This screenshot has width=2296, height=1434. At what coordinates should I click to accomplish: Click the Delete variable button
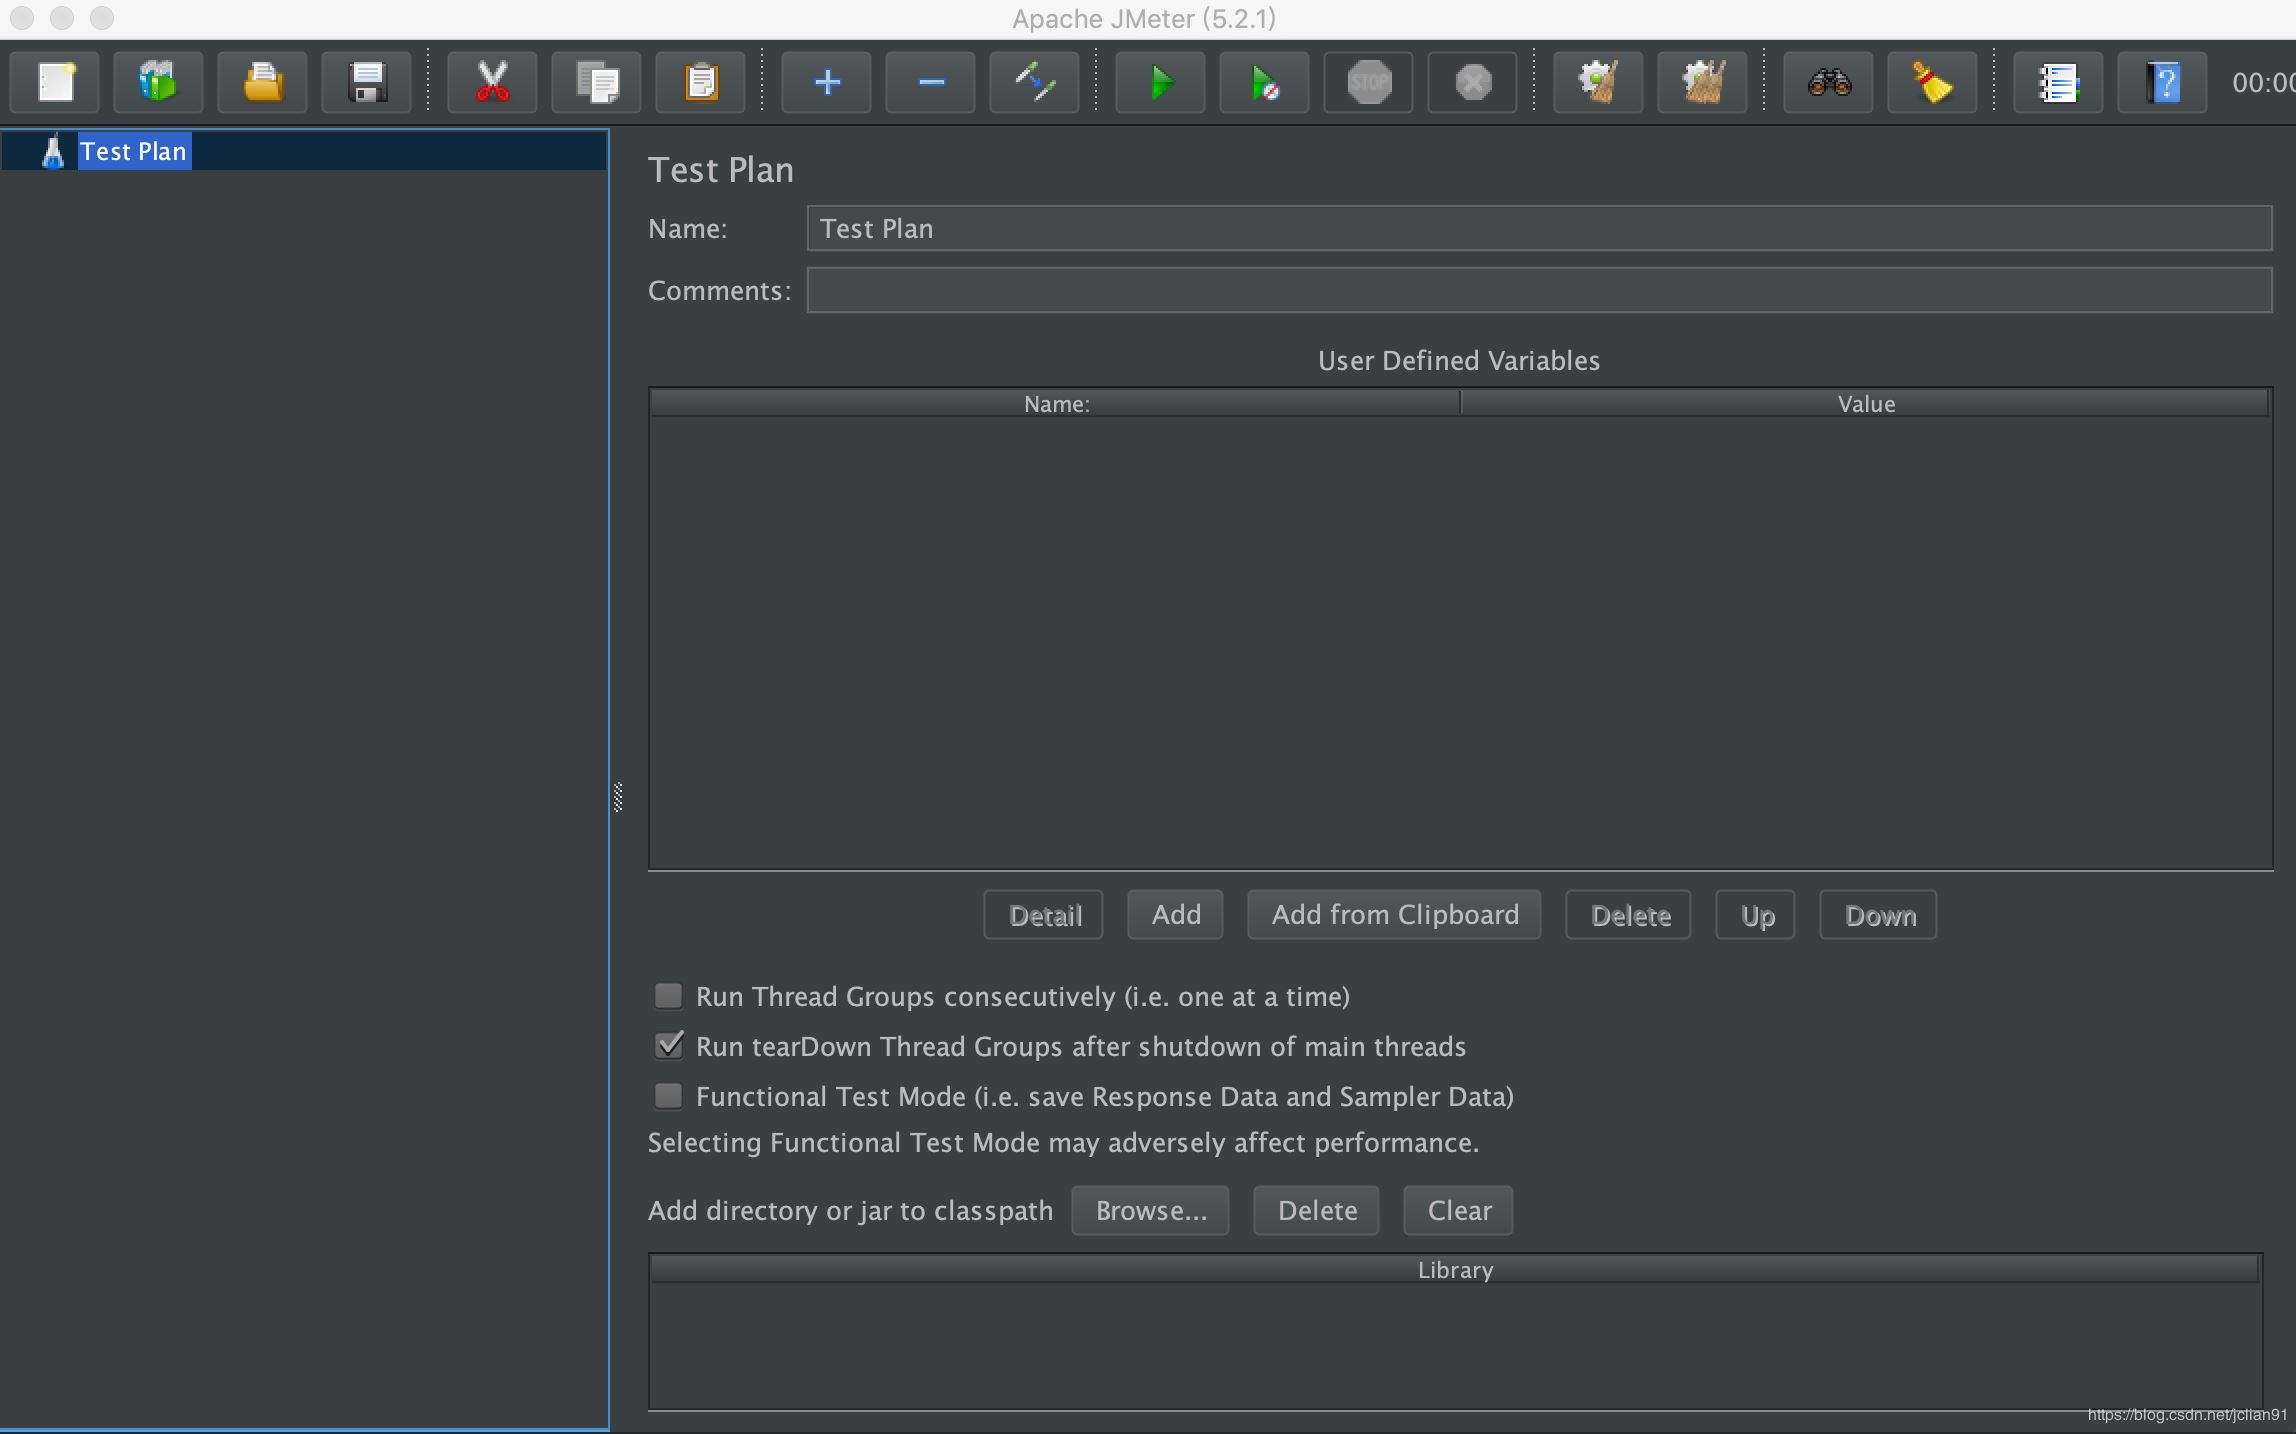click(x=1630, y=915)
